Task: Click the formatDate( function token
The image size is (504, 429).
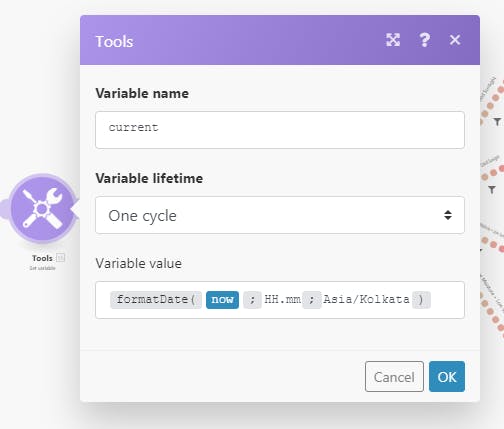Action: click(x=156, y=300)
